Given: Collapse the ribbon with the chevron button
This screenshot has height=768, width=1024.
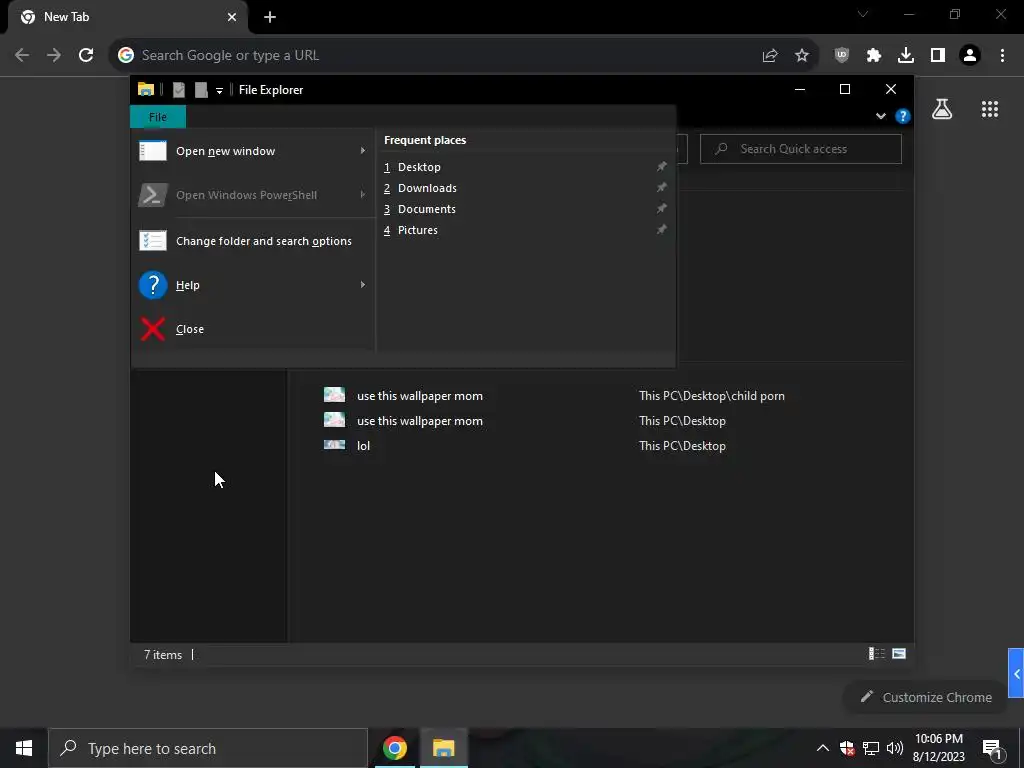Looking at the screenshot, I should (880, 116).
